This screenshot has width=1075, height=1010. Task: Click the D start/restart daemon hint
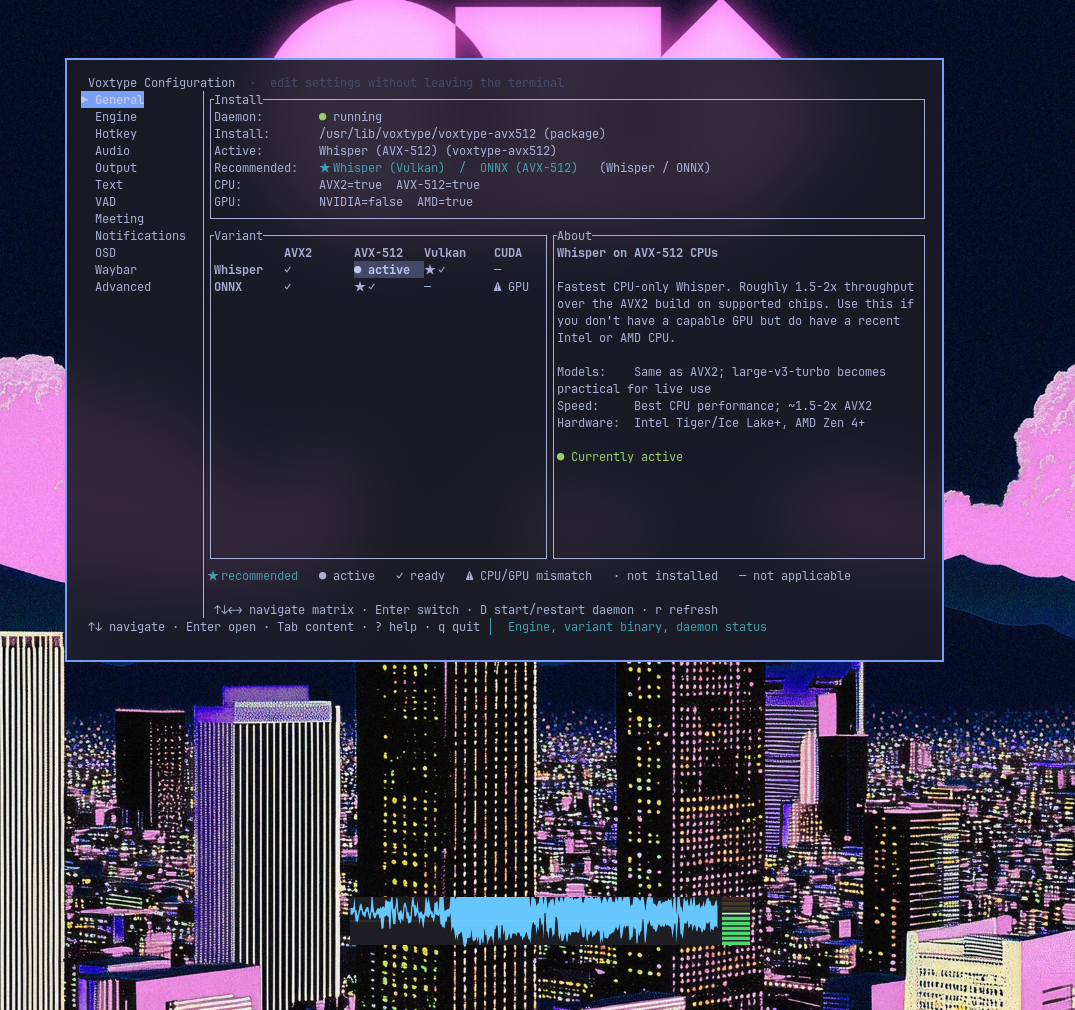tap(557, 610)
